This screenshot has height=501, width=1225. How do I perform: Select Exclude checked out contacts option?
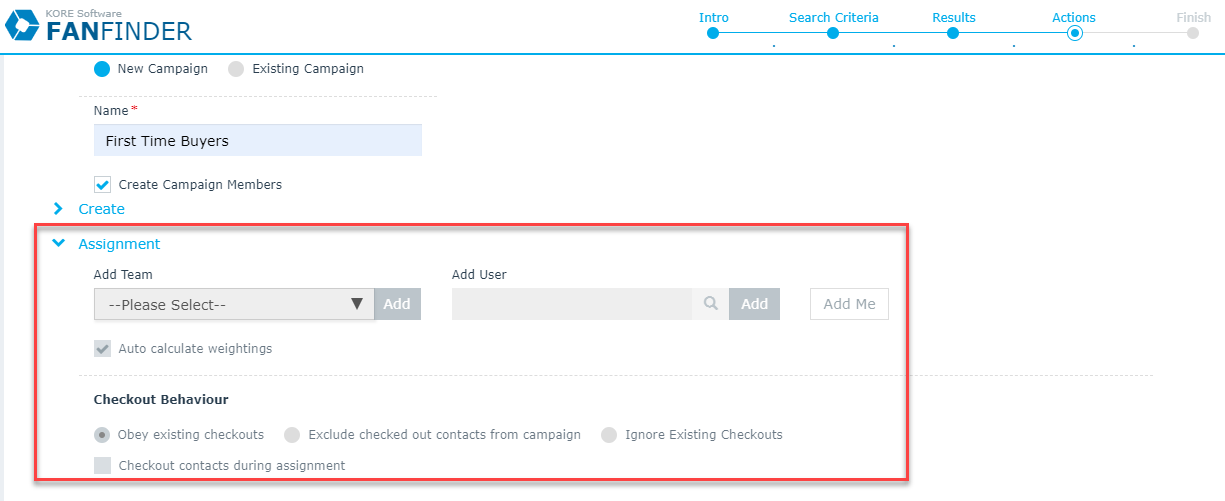point(292,435)
